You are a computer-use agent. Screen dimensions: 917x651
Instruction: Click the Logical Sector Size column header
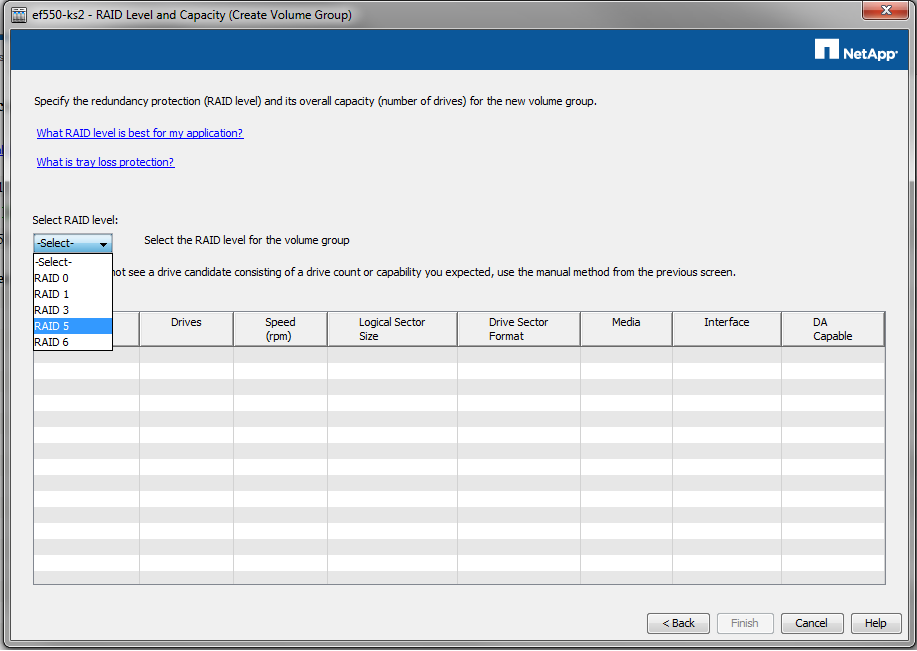pyautogui.click(x=392, y=329)
